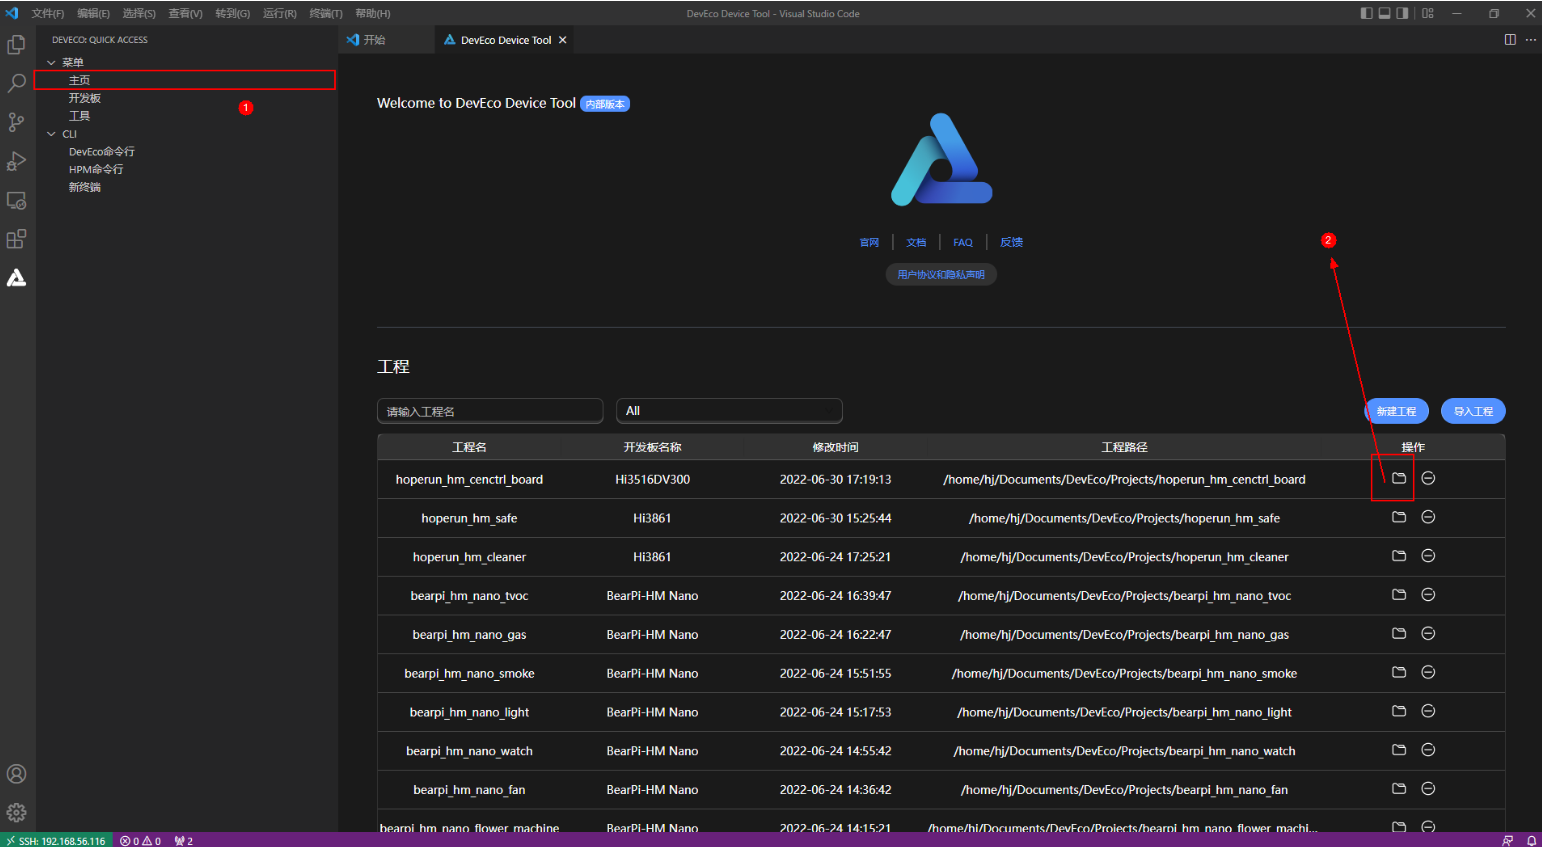Open the Explorer view in activity bar
The image size is (1542, 847).
16,45
